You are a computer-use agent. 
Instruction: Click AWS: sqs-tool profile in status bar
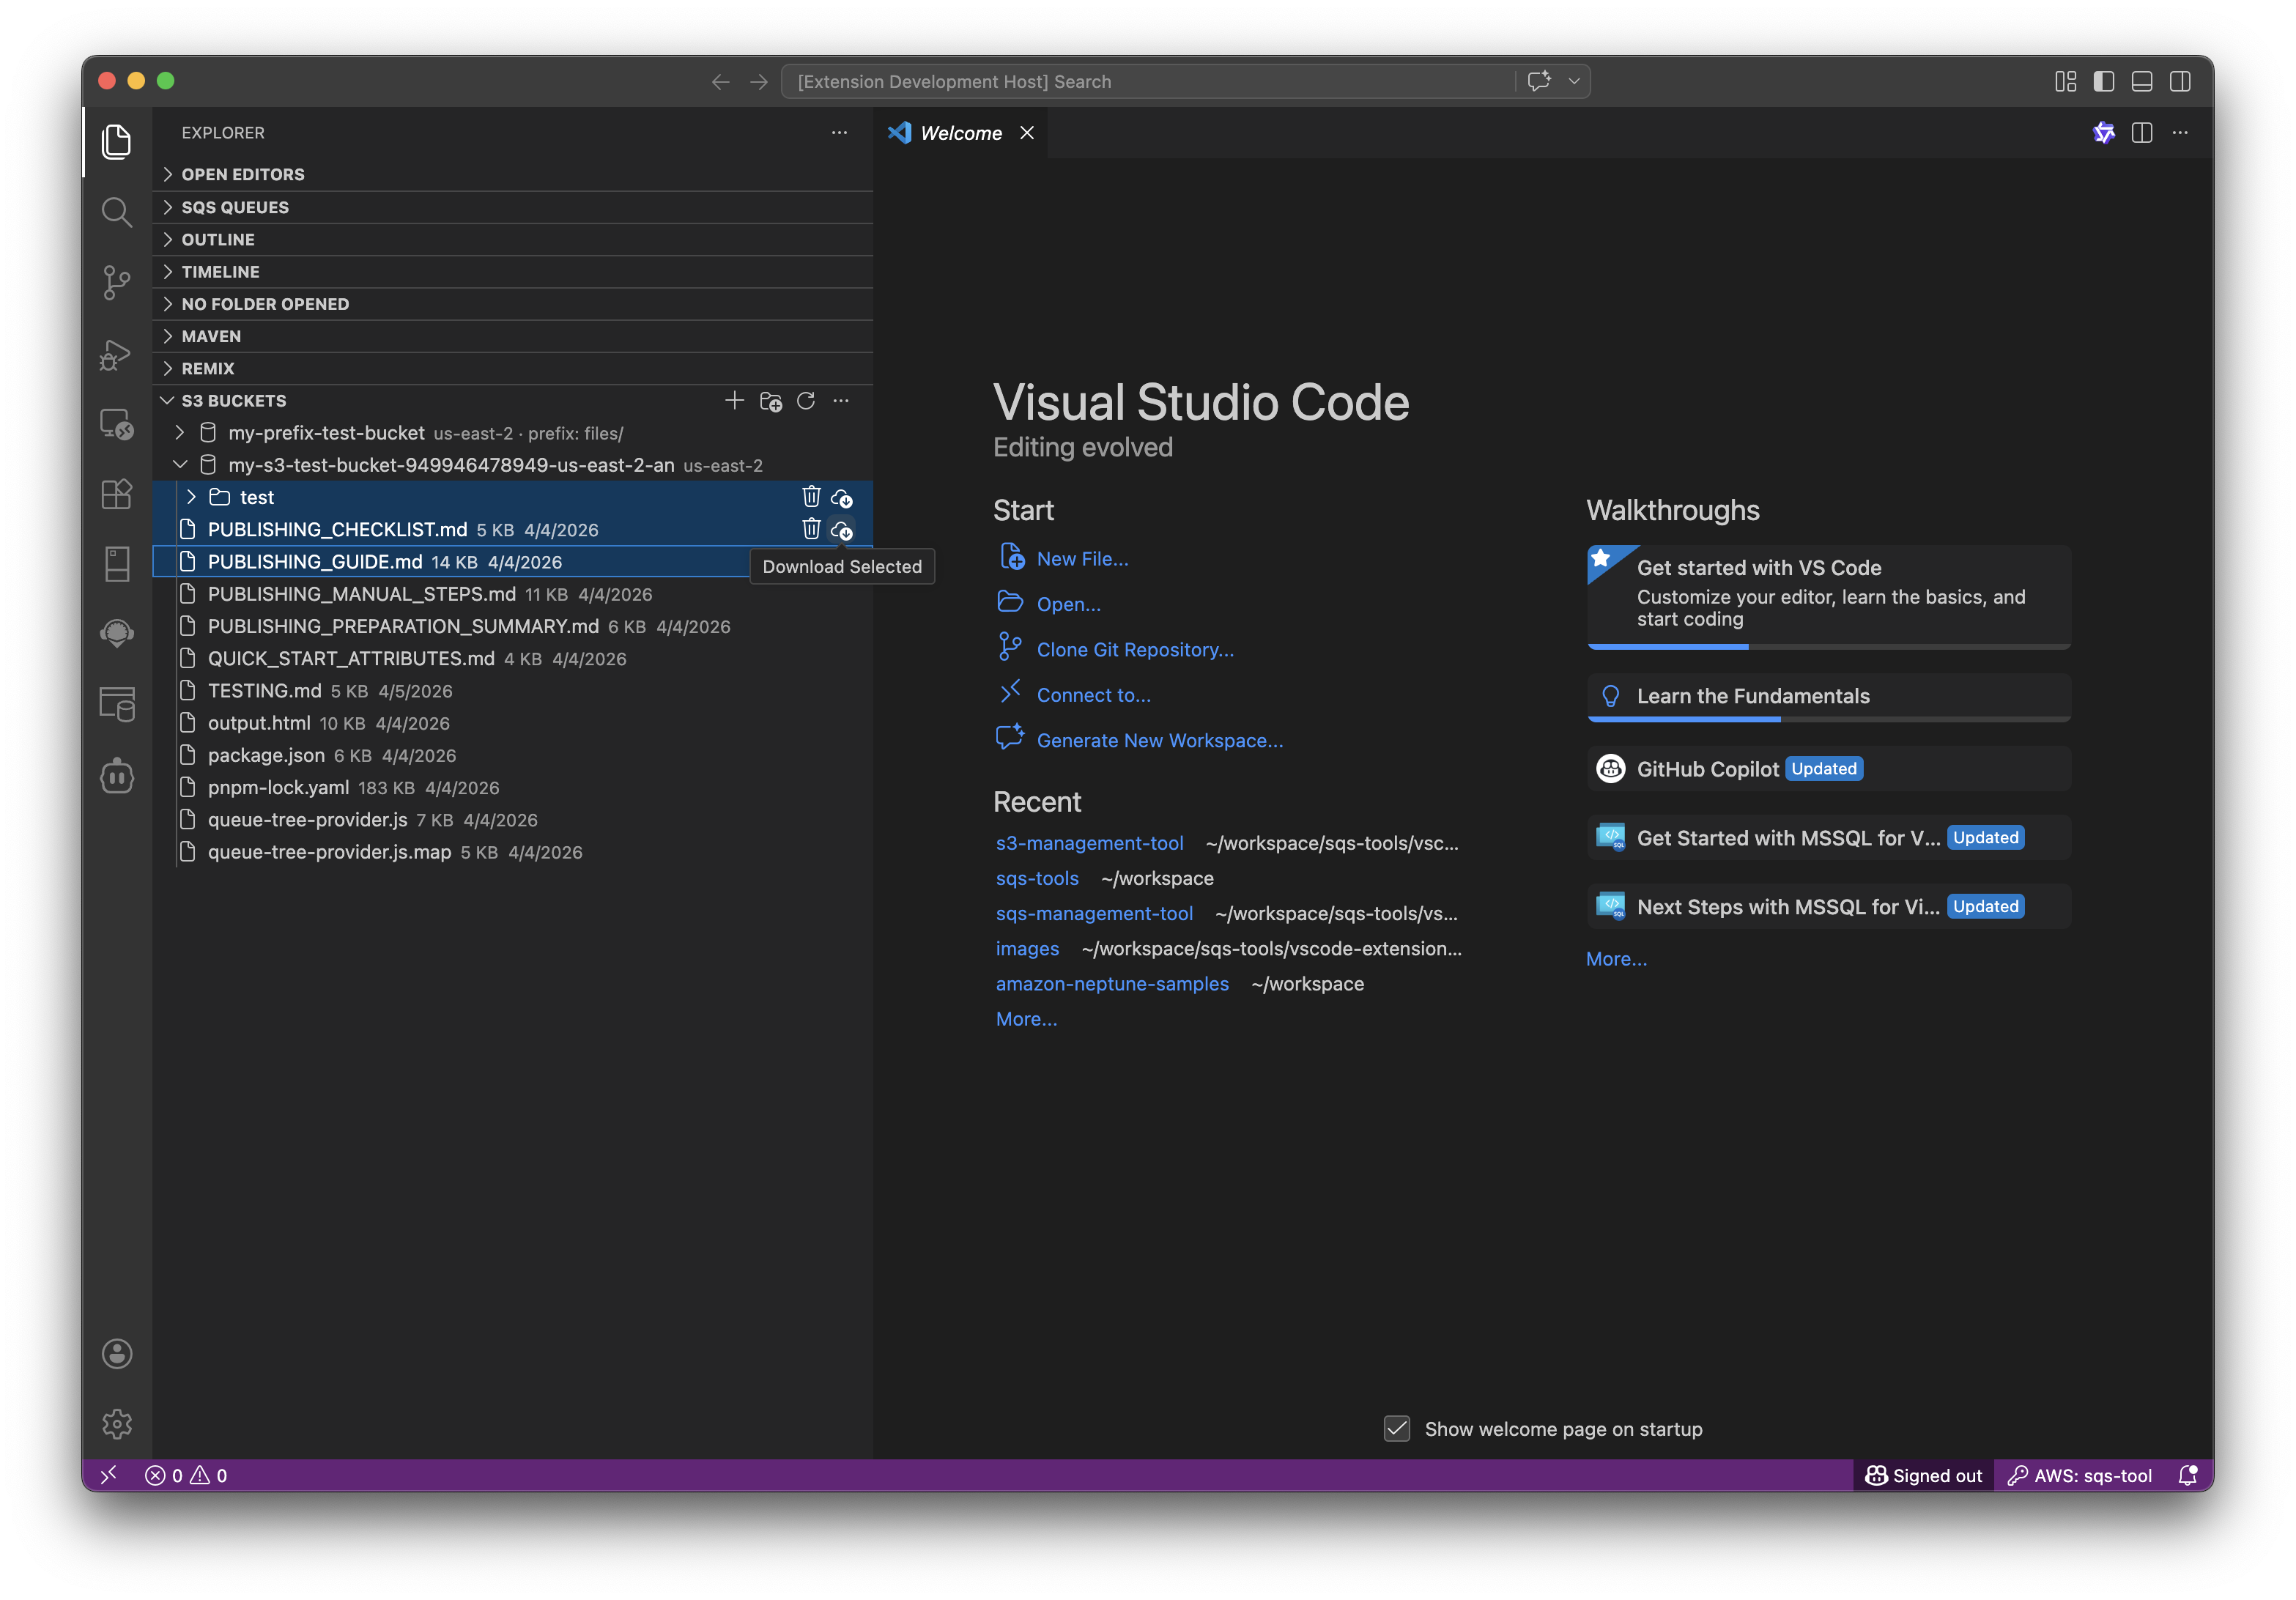click(x=2080, y=1475)
